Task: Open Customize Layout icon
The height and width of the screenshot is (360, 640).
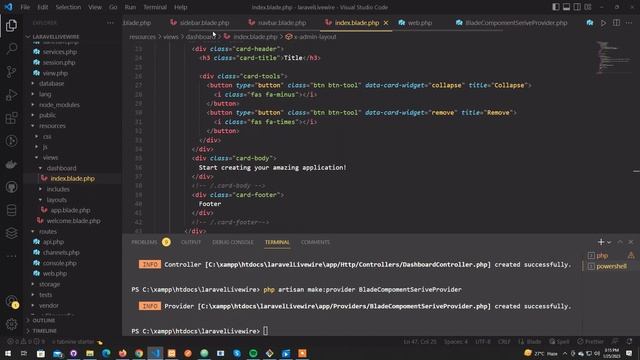Action: click(x=588, y=7)
